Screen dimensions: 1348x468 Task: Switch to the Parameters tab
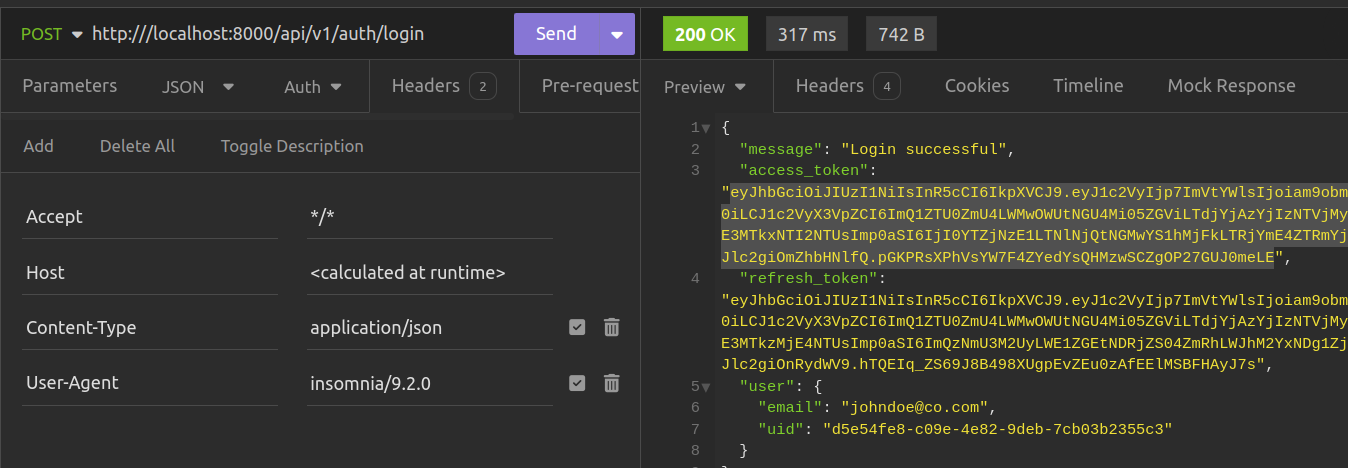pyautogui.click(x=70, y=86)
